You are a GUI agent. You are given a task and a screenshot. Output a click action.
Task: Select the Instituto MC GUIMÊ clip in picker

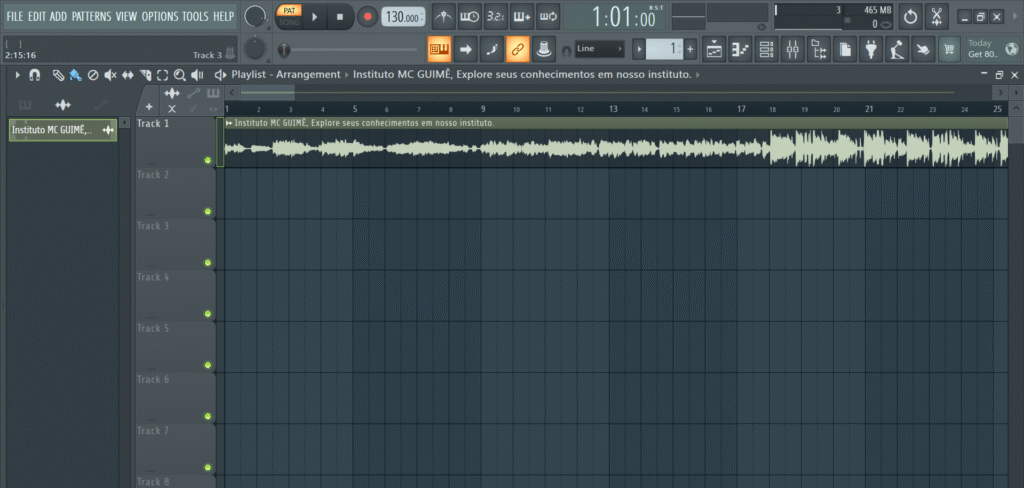[x=63, y=130]
